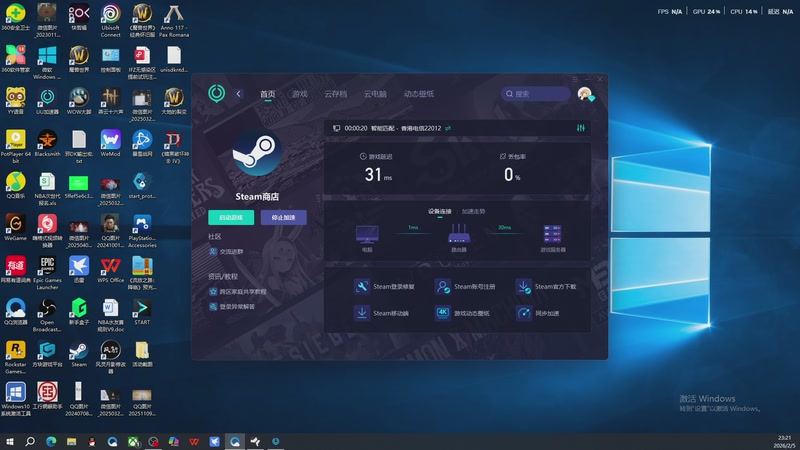Click the 电脑 monitor icon
This screenshot has height=450, width=800.
367,235
